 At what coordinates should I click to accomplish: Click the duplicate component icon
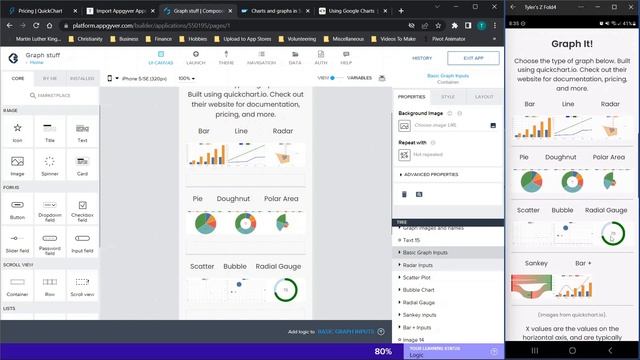tap(419, 194)
